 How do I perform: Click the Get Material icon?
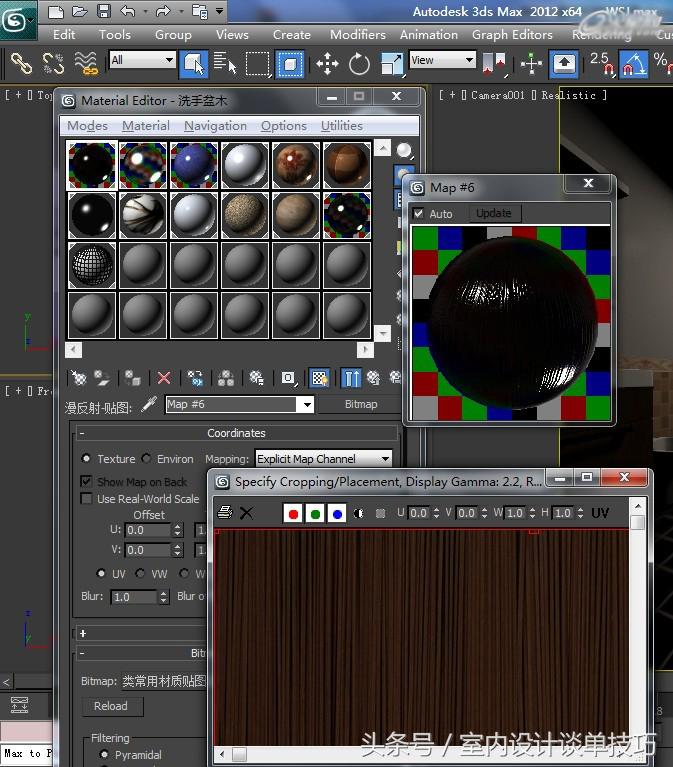point(79,378)
